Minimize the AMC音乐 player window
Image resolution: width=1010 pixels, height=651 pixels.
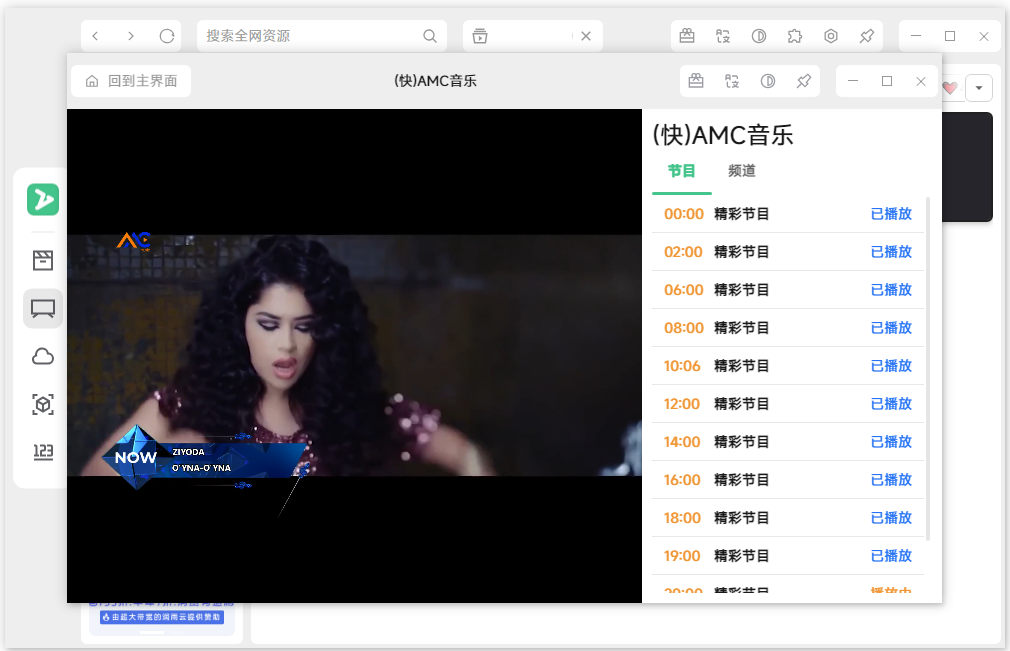853,81
